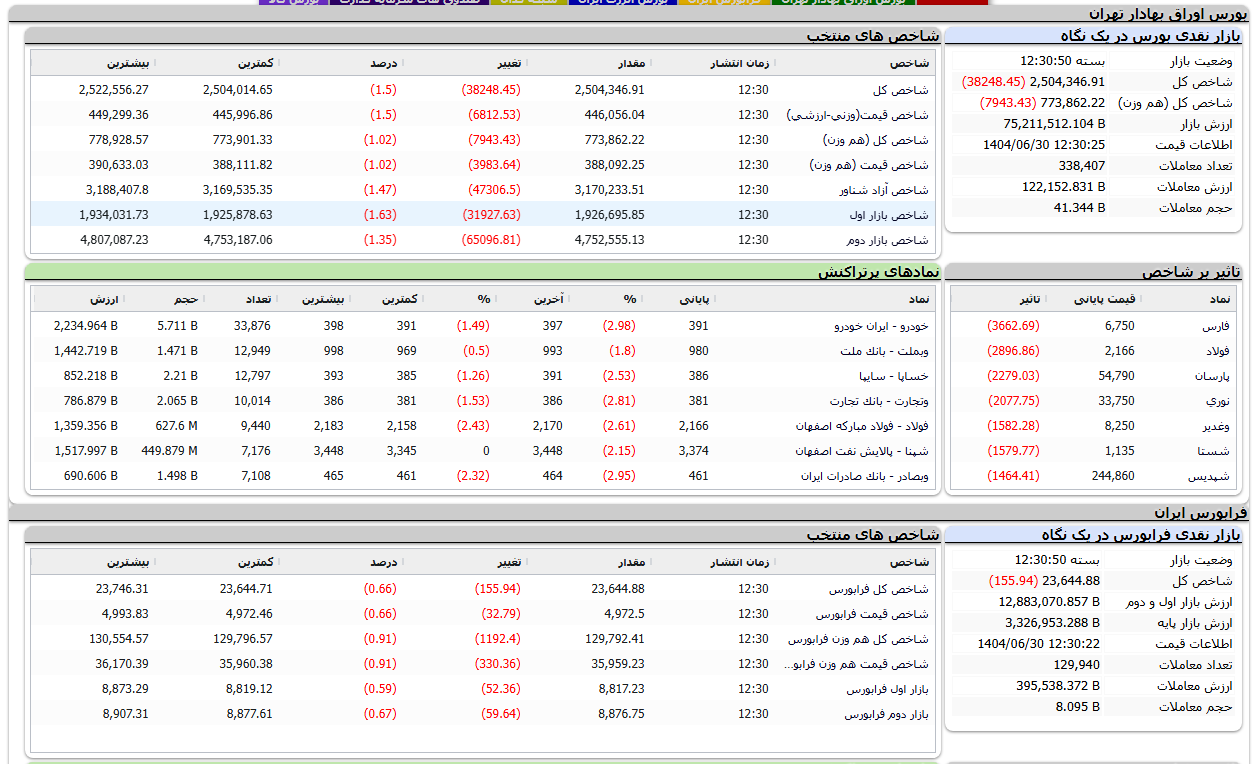The width and height of the screenshot is (1257, 764).
Task: Sort top trades by حجم column
Action: coord(186,299)
